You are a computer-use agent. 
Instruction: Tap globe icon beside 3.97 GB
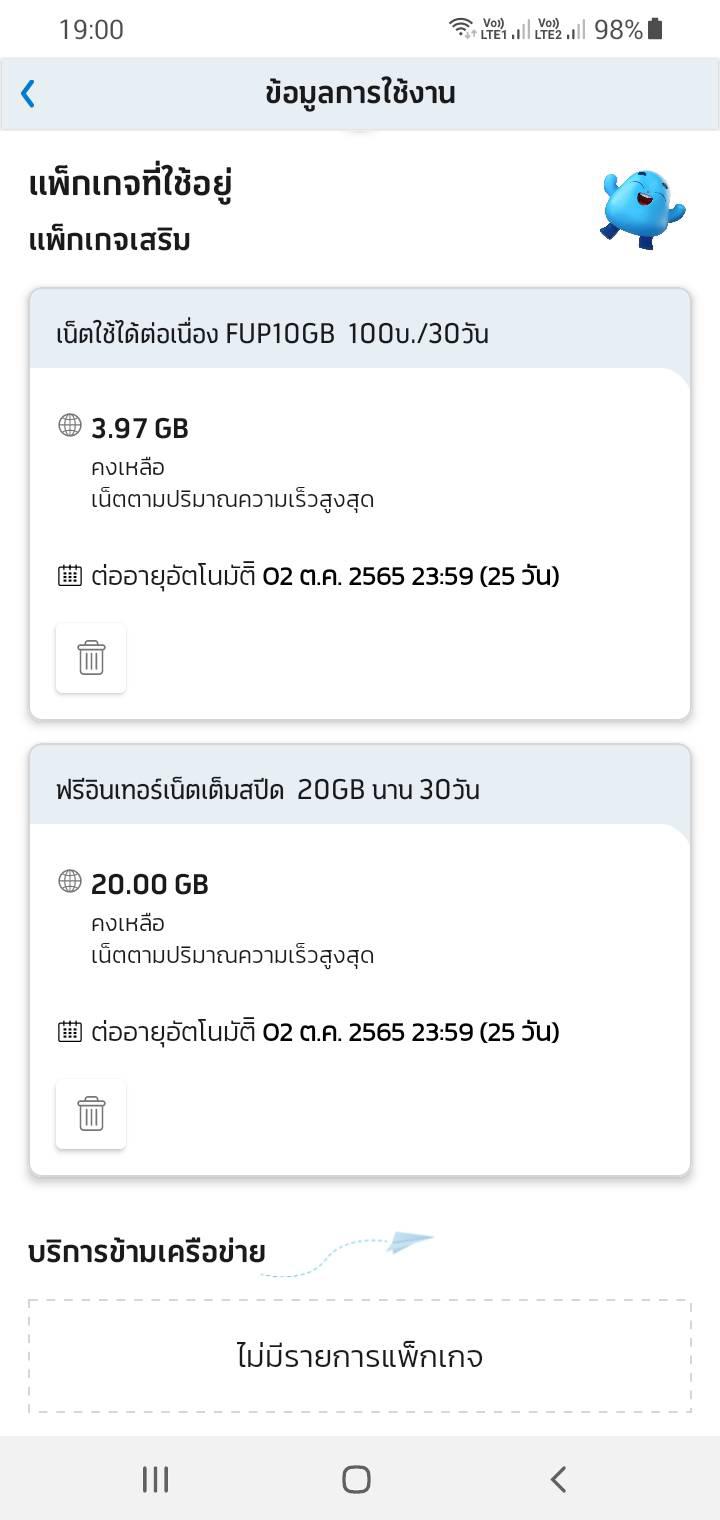tap(70, 426)
